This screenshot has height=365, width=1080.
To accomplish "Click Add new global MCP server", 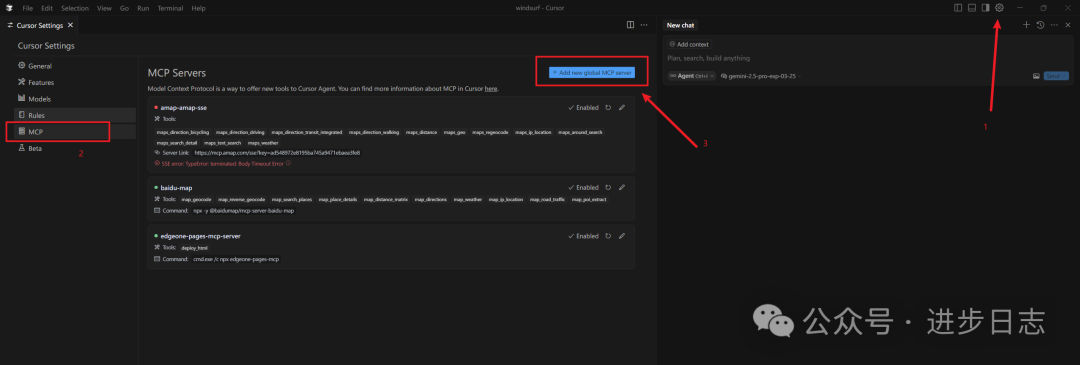I will pos(592,72).
